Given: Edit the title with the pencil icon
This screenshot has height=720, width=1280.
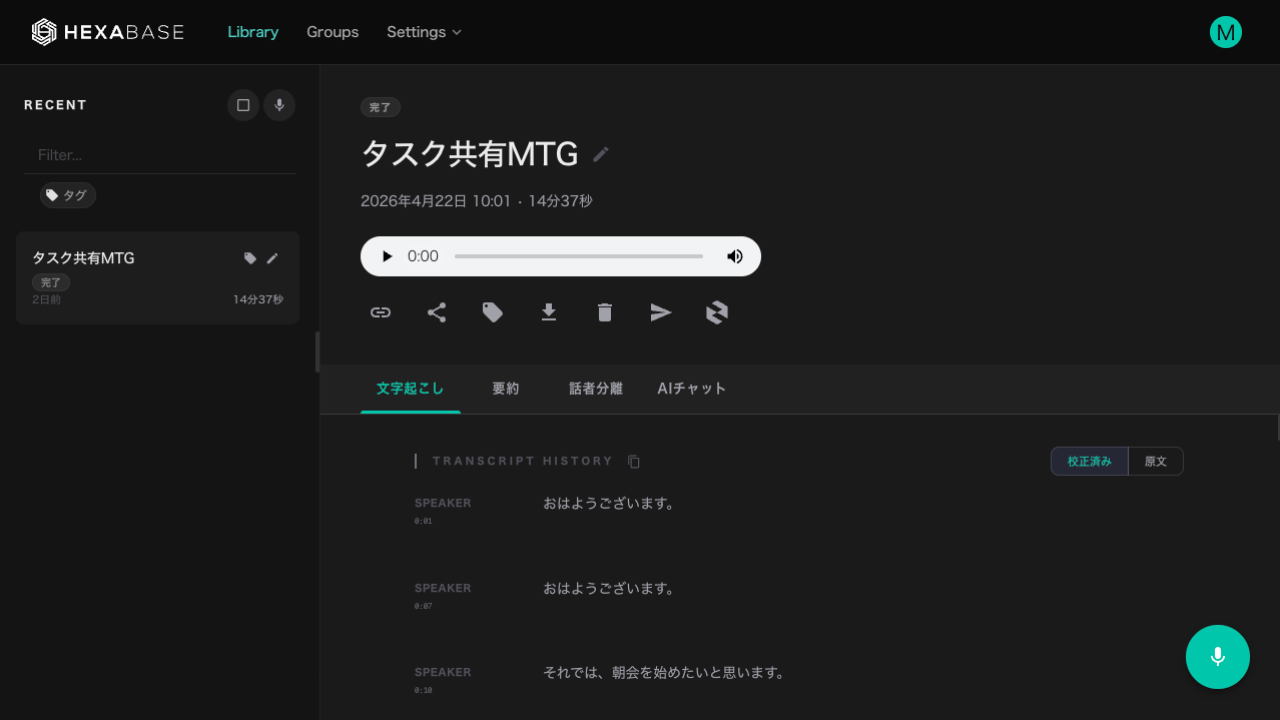Looking at the screenshot, I should pos(601,154).
